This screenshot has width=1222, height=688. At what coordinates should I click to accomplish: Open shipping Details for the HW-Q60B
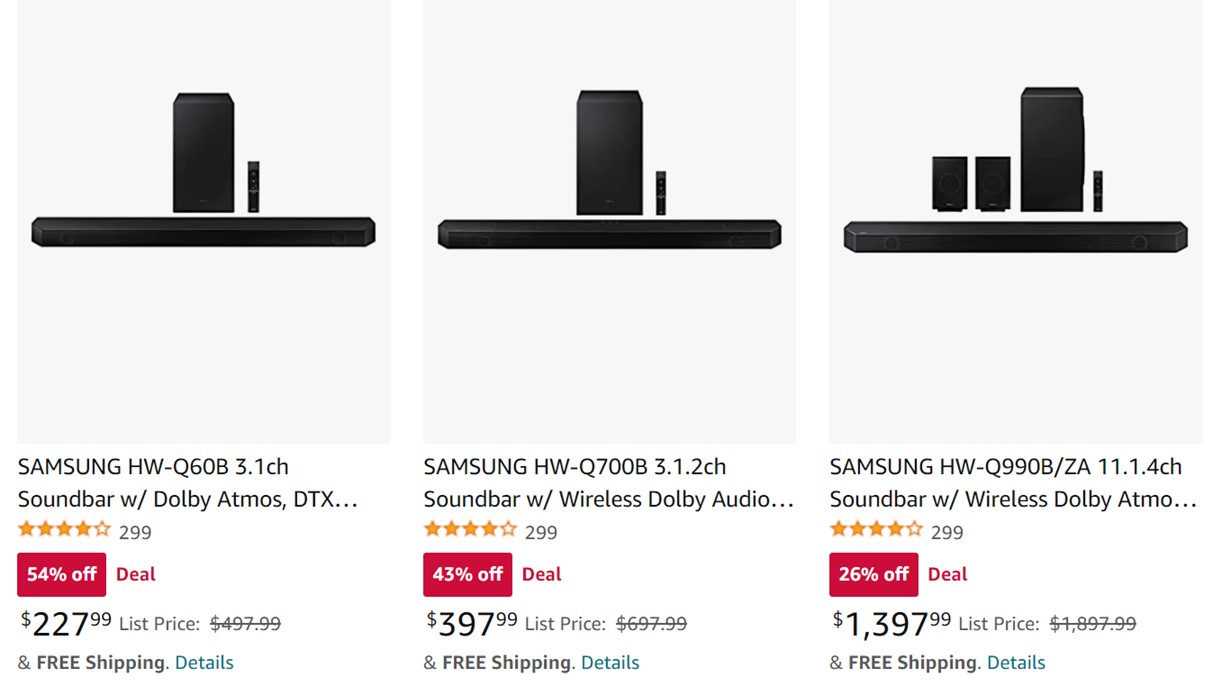204,663
